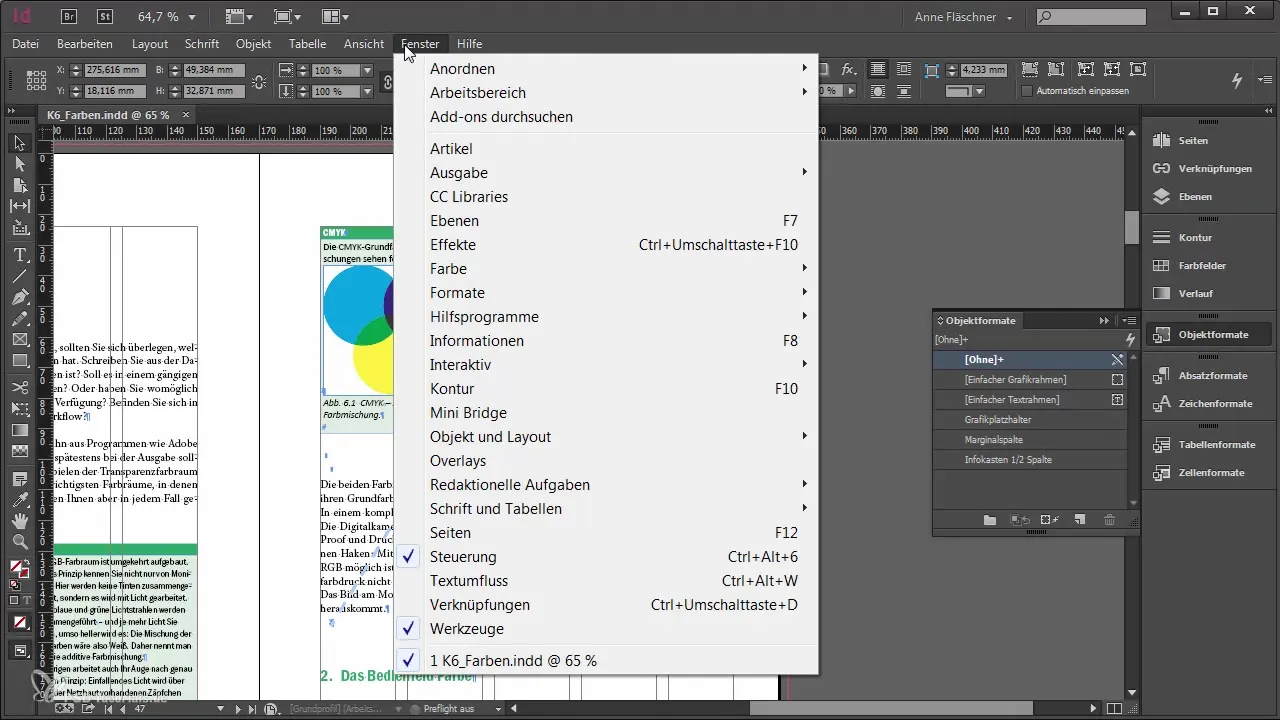Select the Rectangle Frame tool
This screenshot has width=1280, height=720.
20,340
